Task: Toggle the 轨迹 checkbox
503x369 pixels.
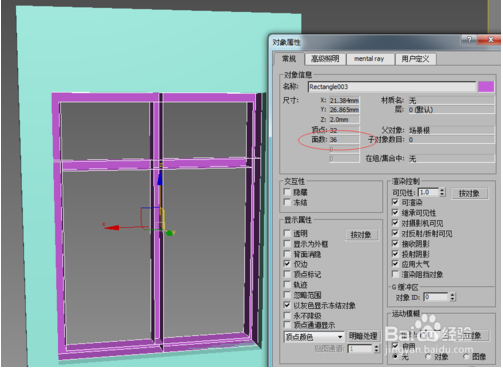Action: (x=287, y=285)
